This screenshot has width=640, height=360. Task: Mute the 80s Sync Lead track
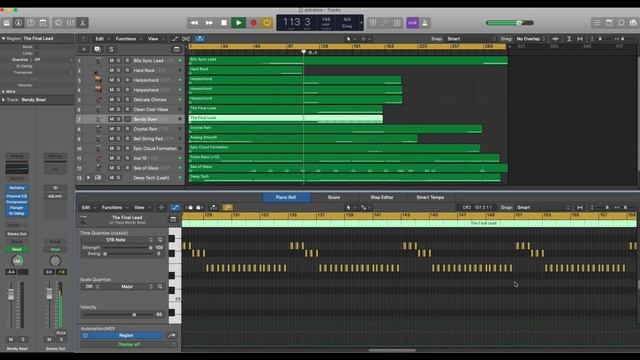pyautogui.click(x=111, y=60)
